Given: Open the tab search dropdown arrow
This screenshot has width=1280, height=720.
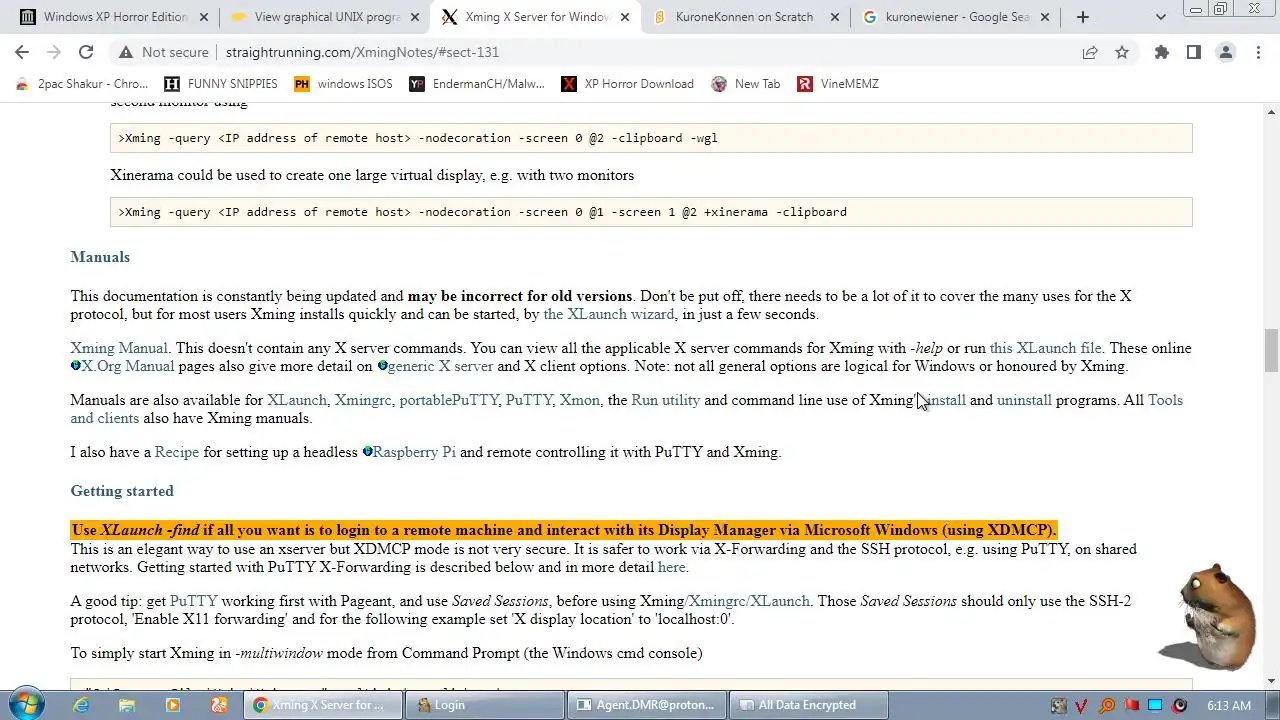Looking at the screenshot, I should [1161, 17].
